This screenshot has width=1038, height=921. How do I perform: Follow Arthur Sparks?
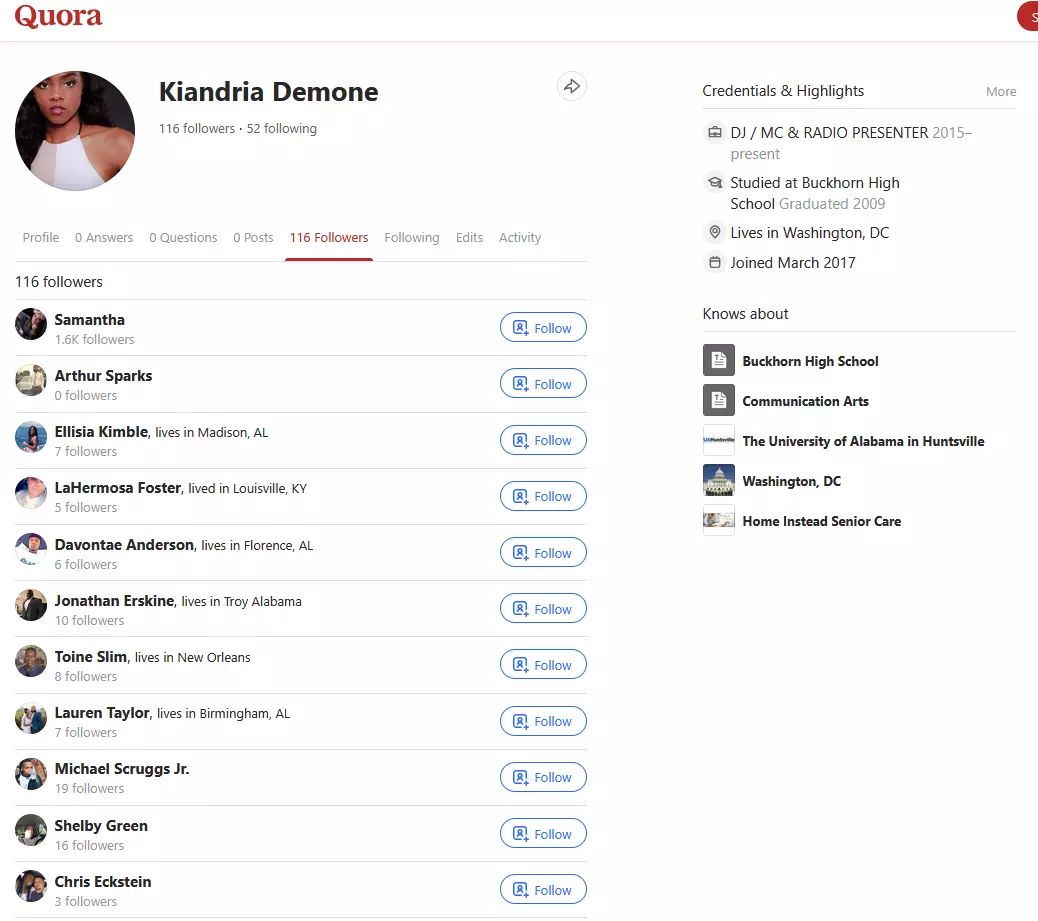point(543,384)
